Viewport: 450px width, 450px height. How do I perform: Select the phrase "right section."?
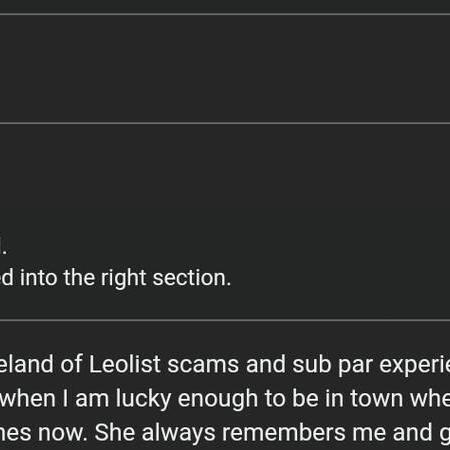coord(166,278)
